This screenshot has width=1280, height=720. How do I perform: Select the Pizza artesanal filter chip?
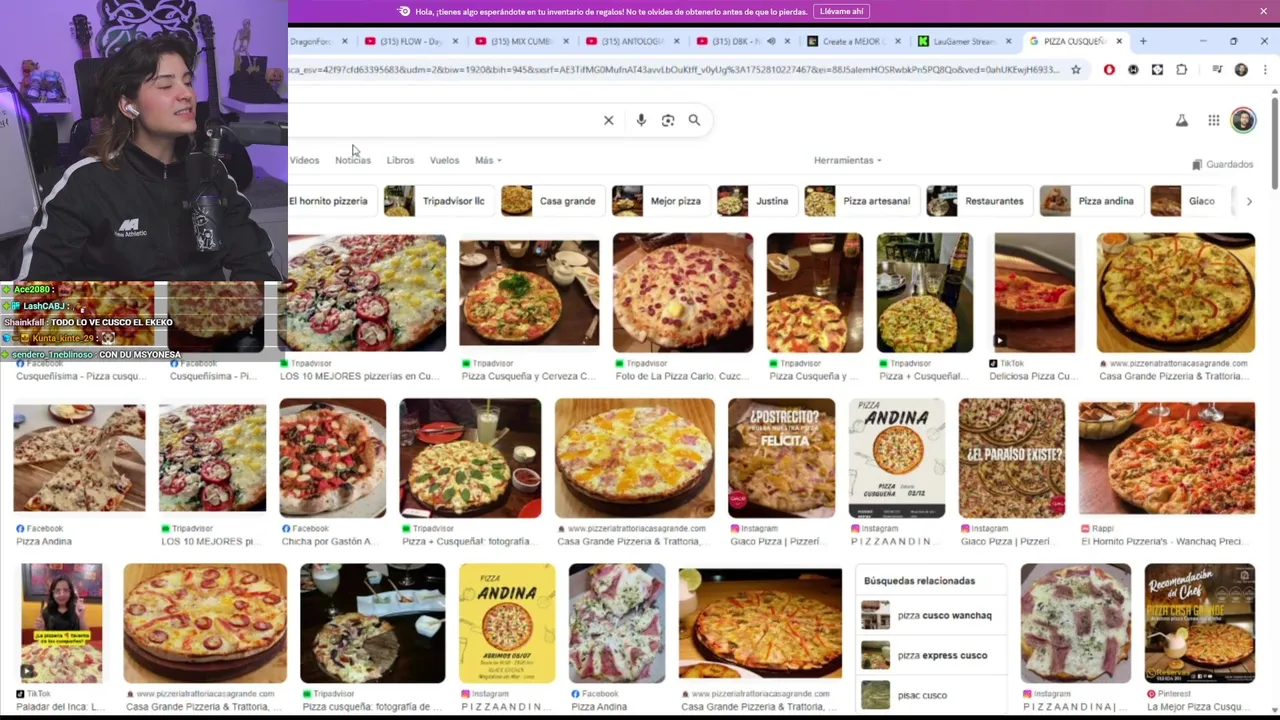(x=862, y=201)
